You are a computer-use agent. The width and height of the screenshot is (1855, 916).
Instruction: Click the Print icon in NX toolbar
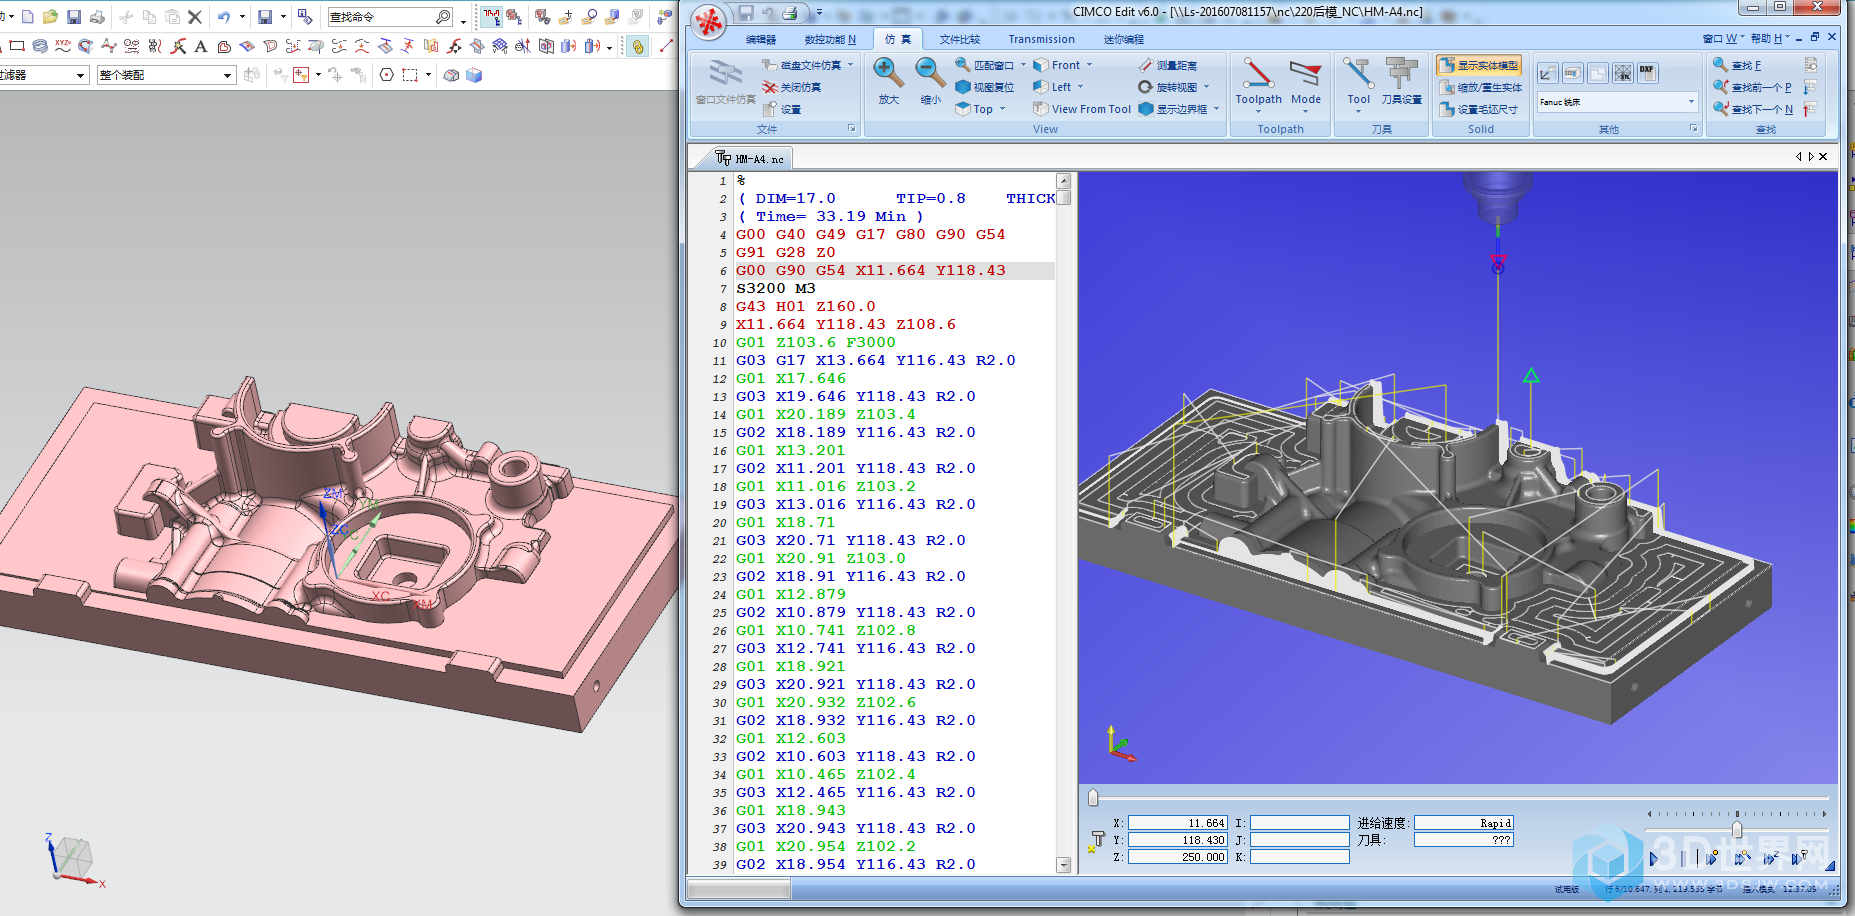(x=97, y=17)
